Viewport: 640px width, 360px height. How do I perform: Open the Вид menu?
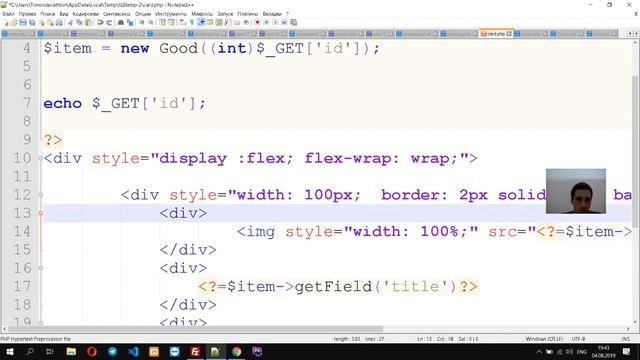tap(64, 14)
